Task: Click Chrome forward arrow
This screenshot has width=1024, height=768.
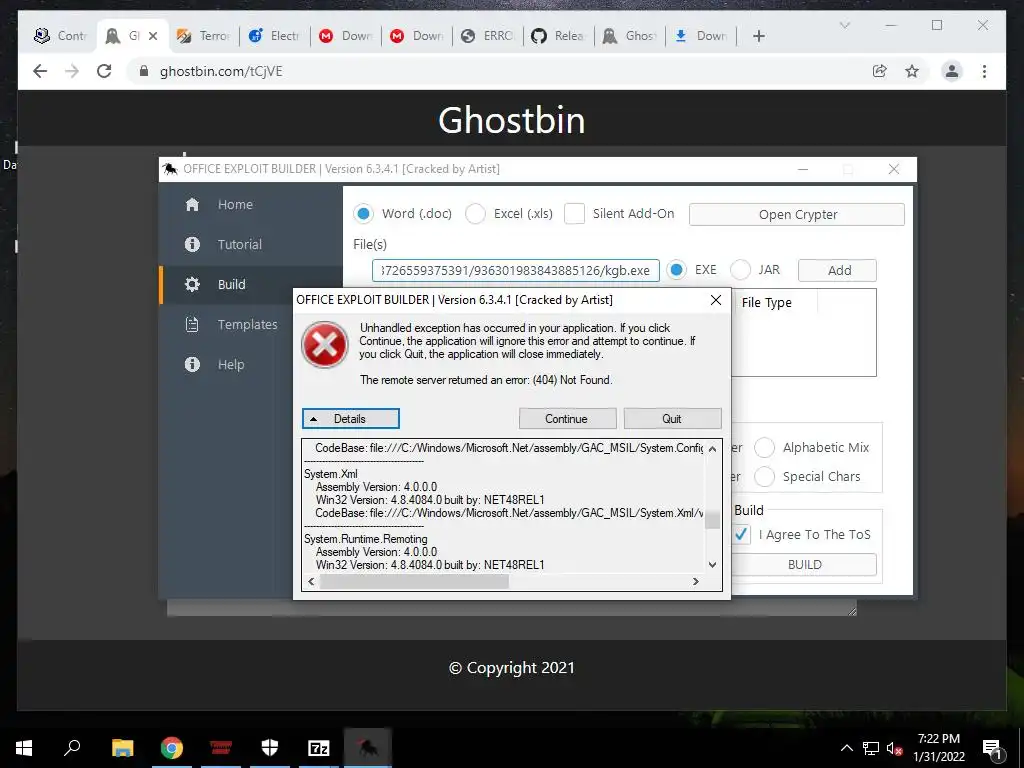Action: point(72,71)
